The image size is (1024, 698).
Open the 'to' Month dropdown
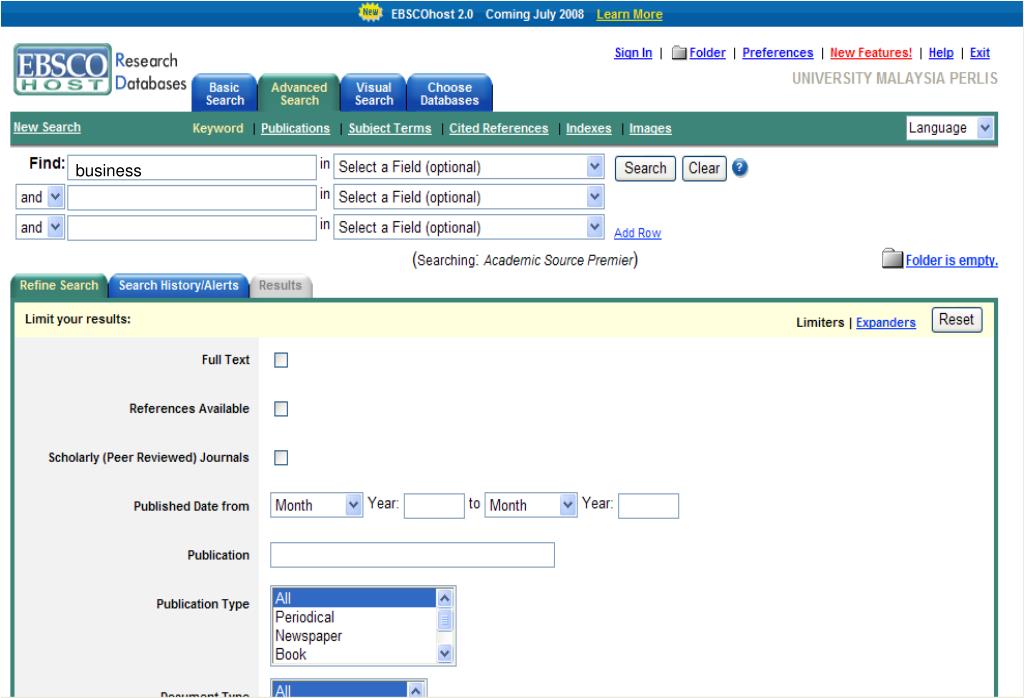pos(531,505)
